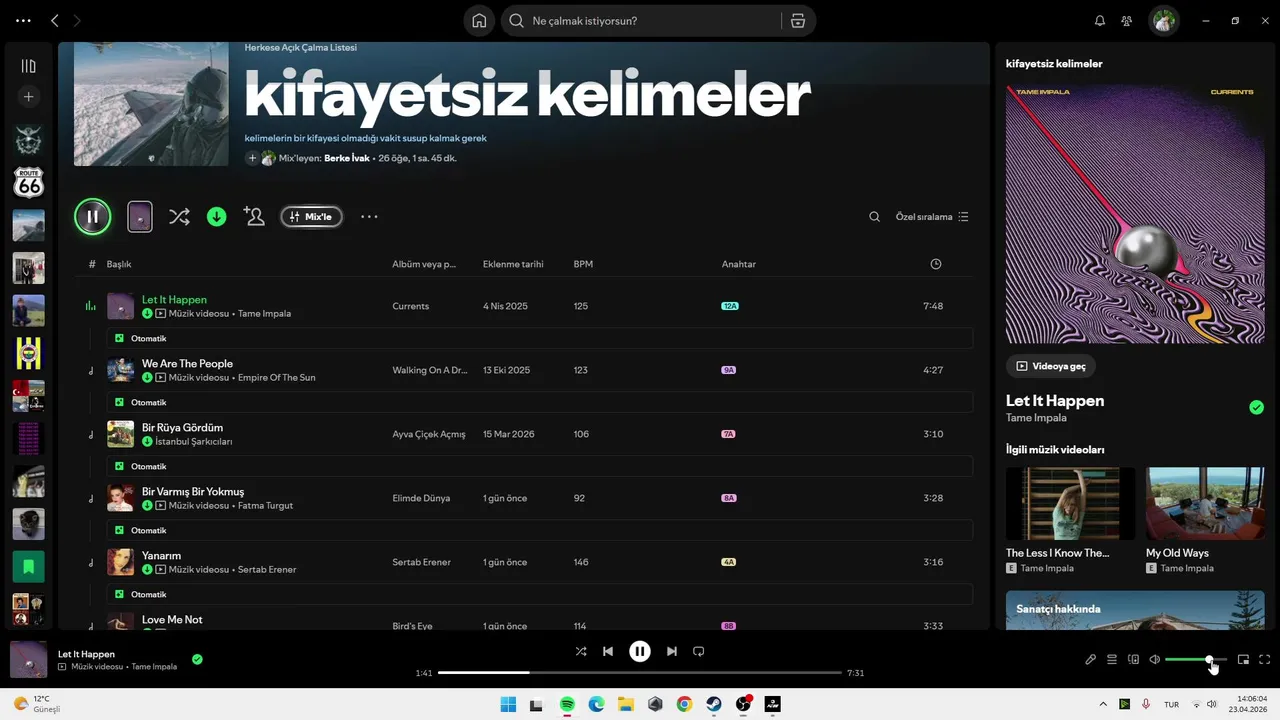1280x720 pixels.
Task: Open The Less I Know The Better video thumbnail
Action: [1070, 504]
